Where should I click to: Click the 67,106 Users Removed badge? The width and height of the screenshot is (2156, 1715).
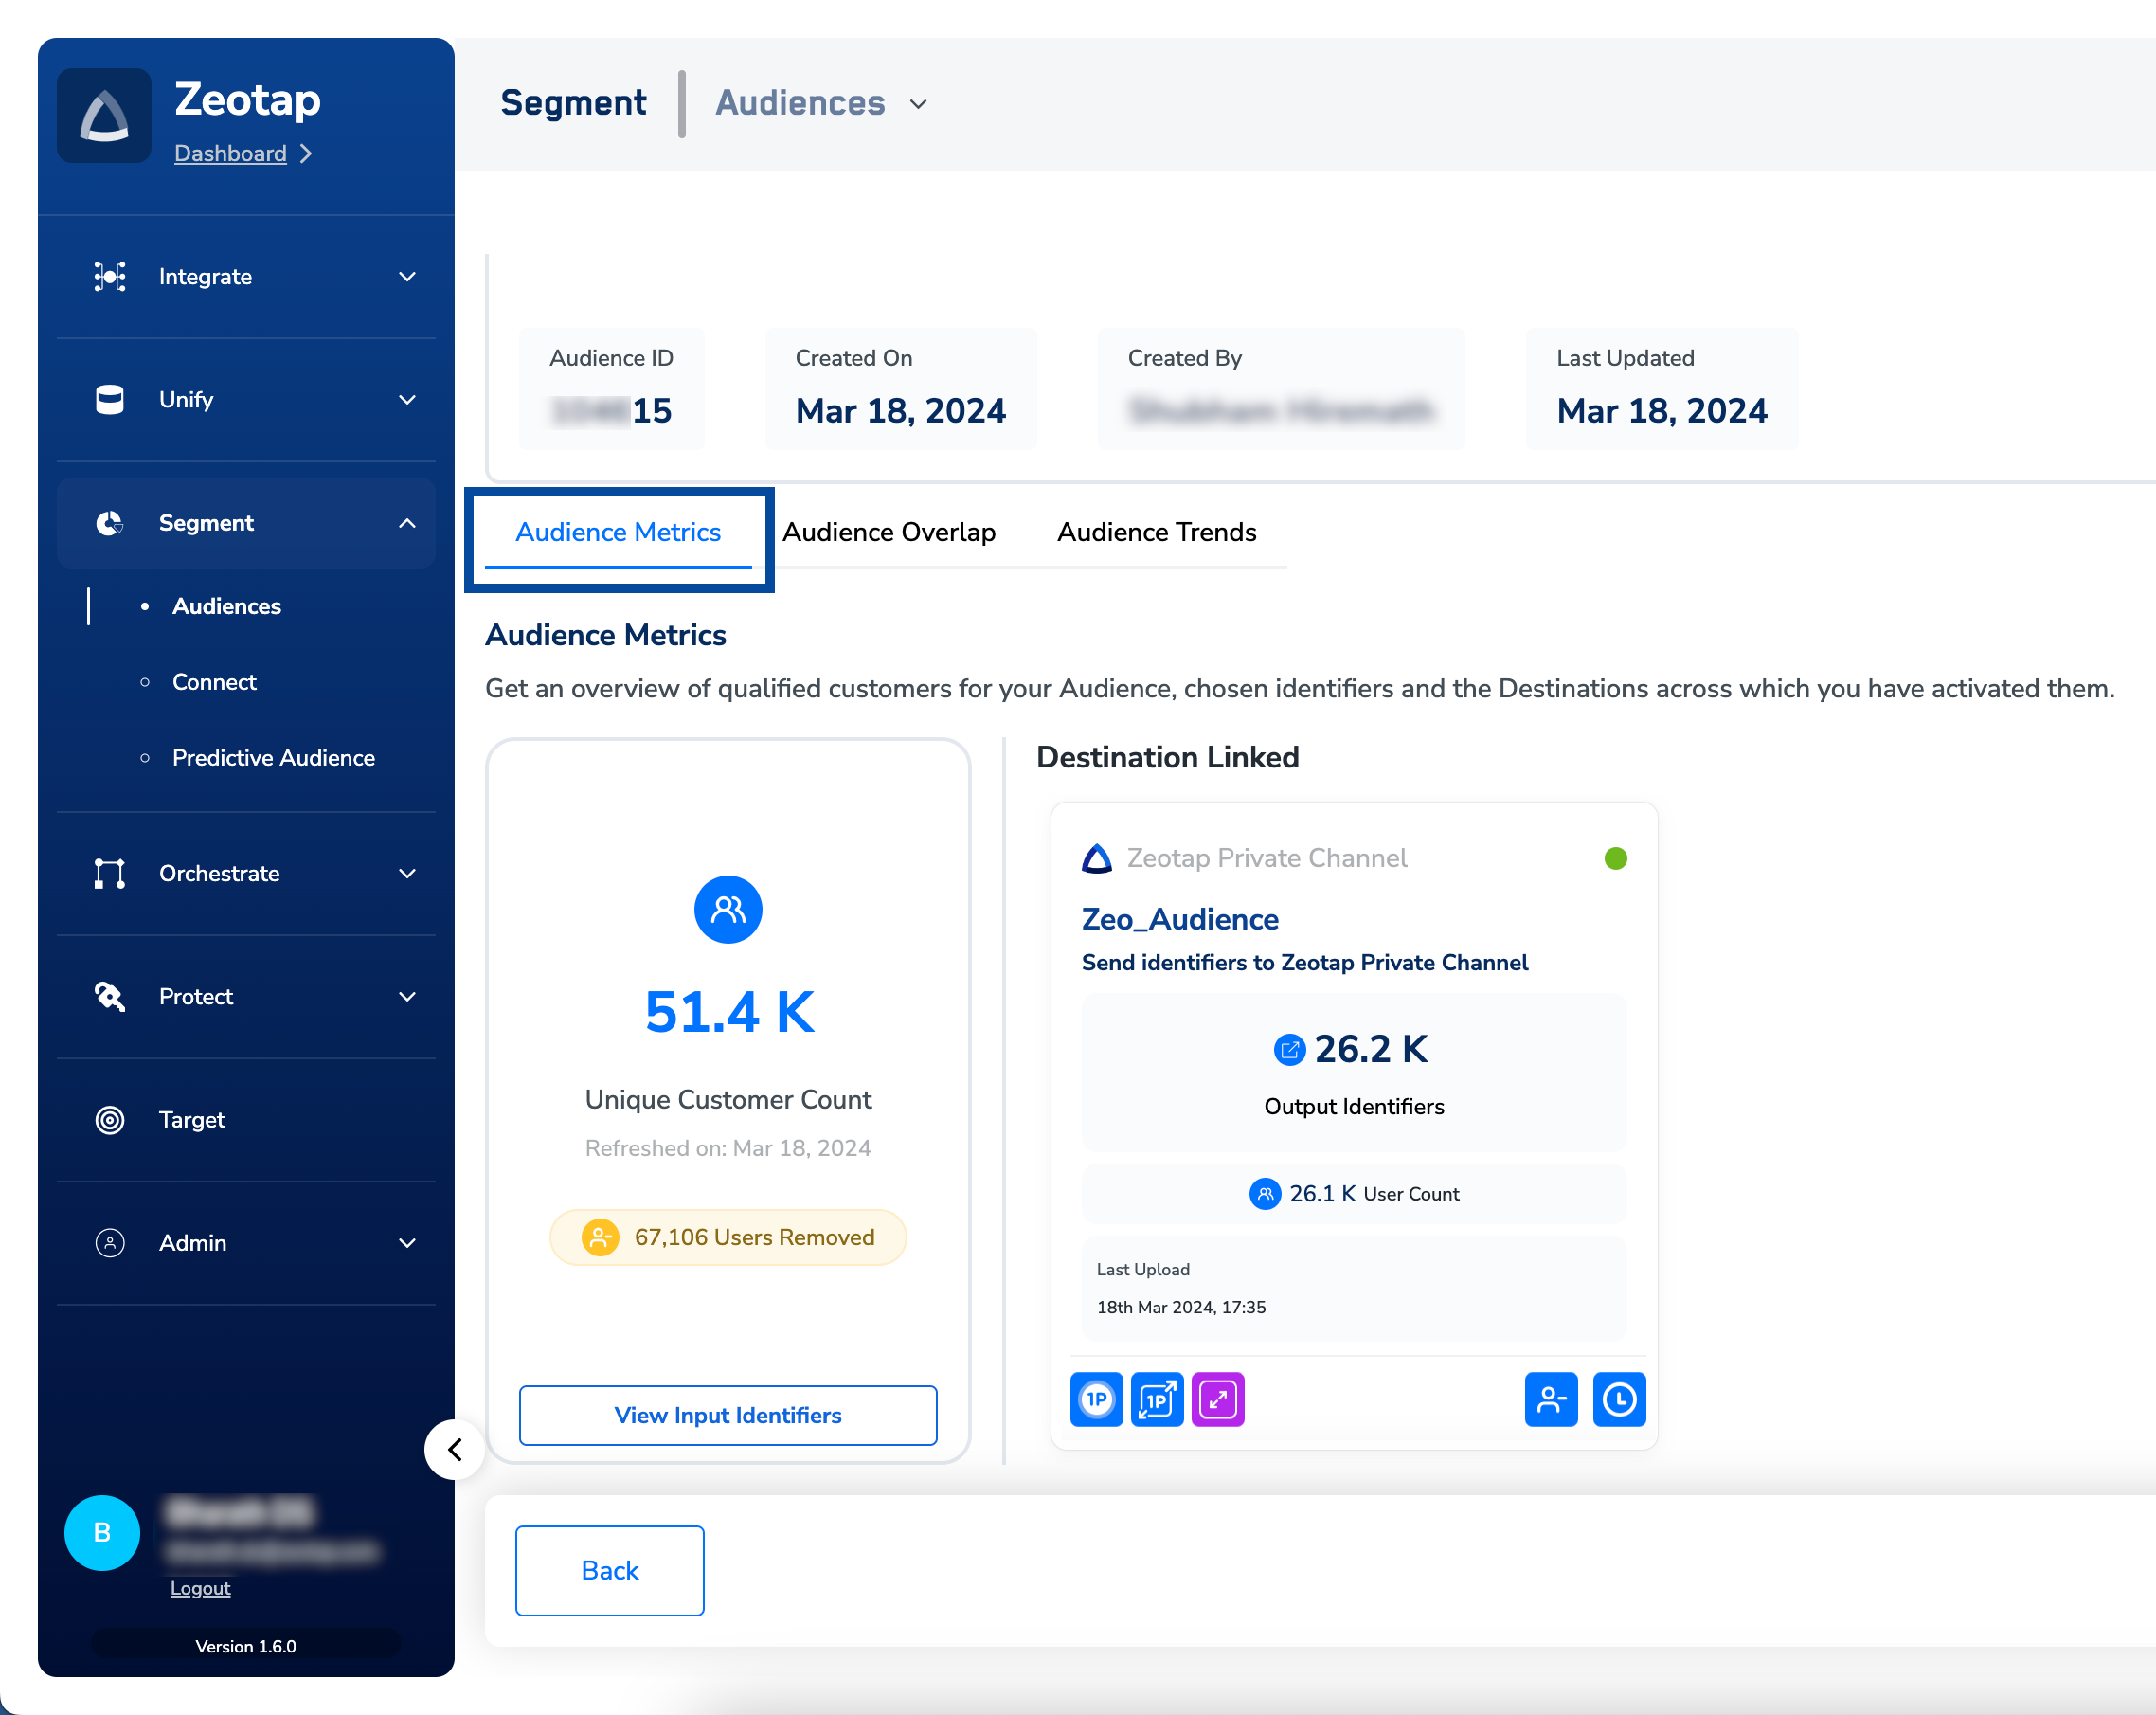coord(727,1236)
